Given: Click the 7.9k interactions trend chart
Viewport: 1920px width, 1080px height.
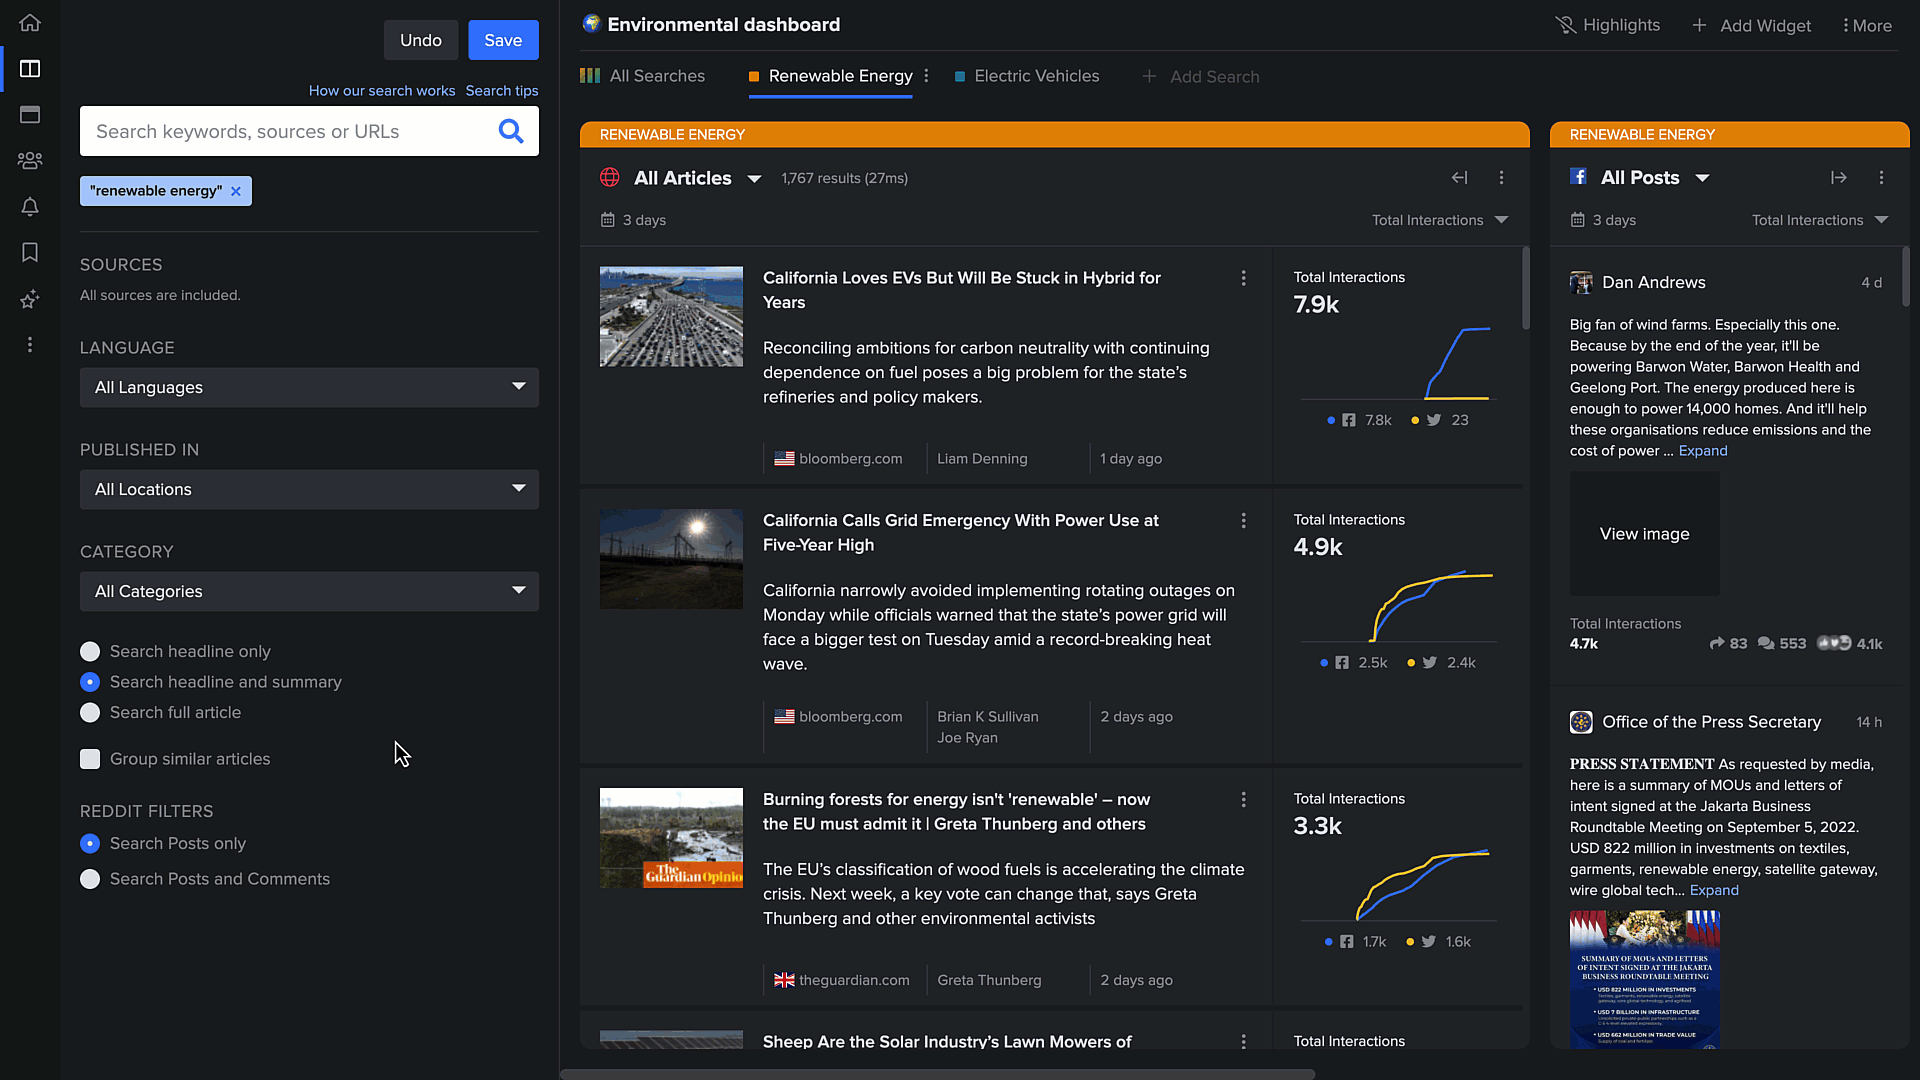Looking at the screenshot, I should [1398, 362].
